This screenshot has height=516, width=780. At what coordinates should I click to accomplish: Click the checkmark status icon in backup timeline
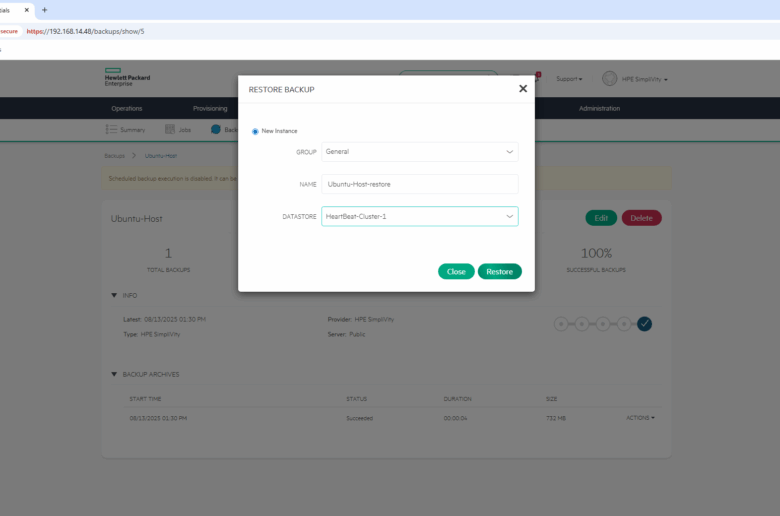[x=645, y=324]
